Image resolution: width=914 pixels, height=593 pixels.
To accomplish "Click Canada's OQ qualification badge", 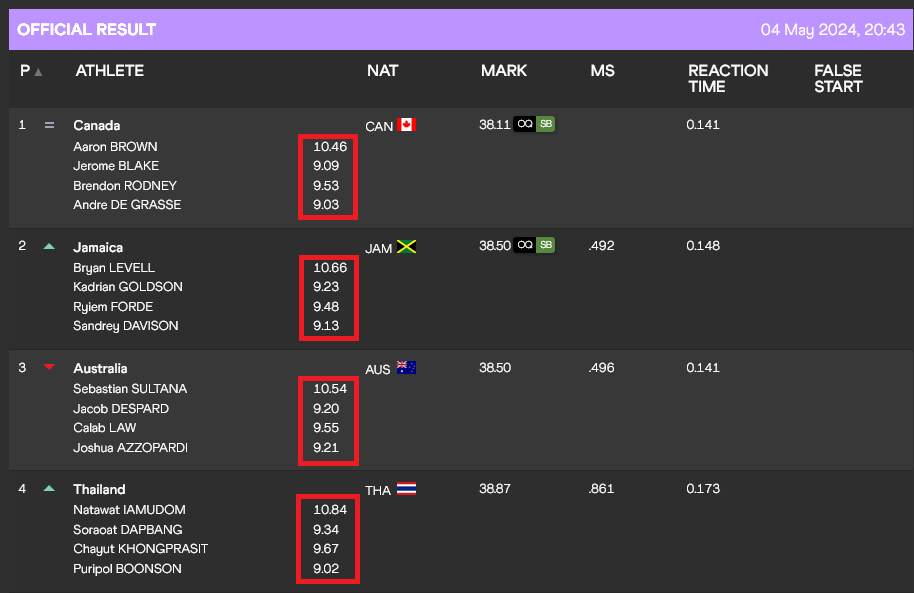I will (524, 125).
